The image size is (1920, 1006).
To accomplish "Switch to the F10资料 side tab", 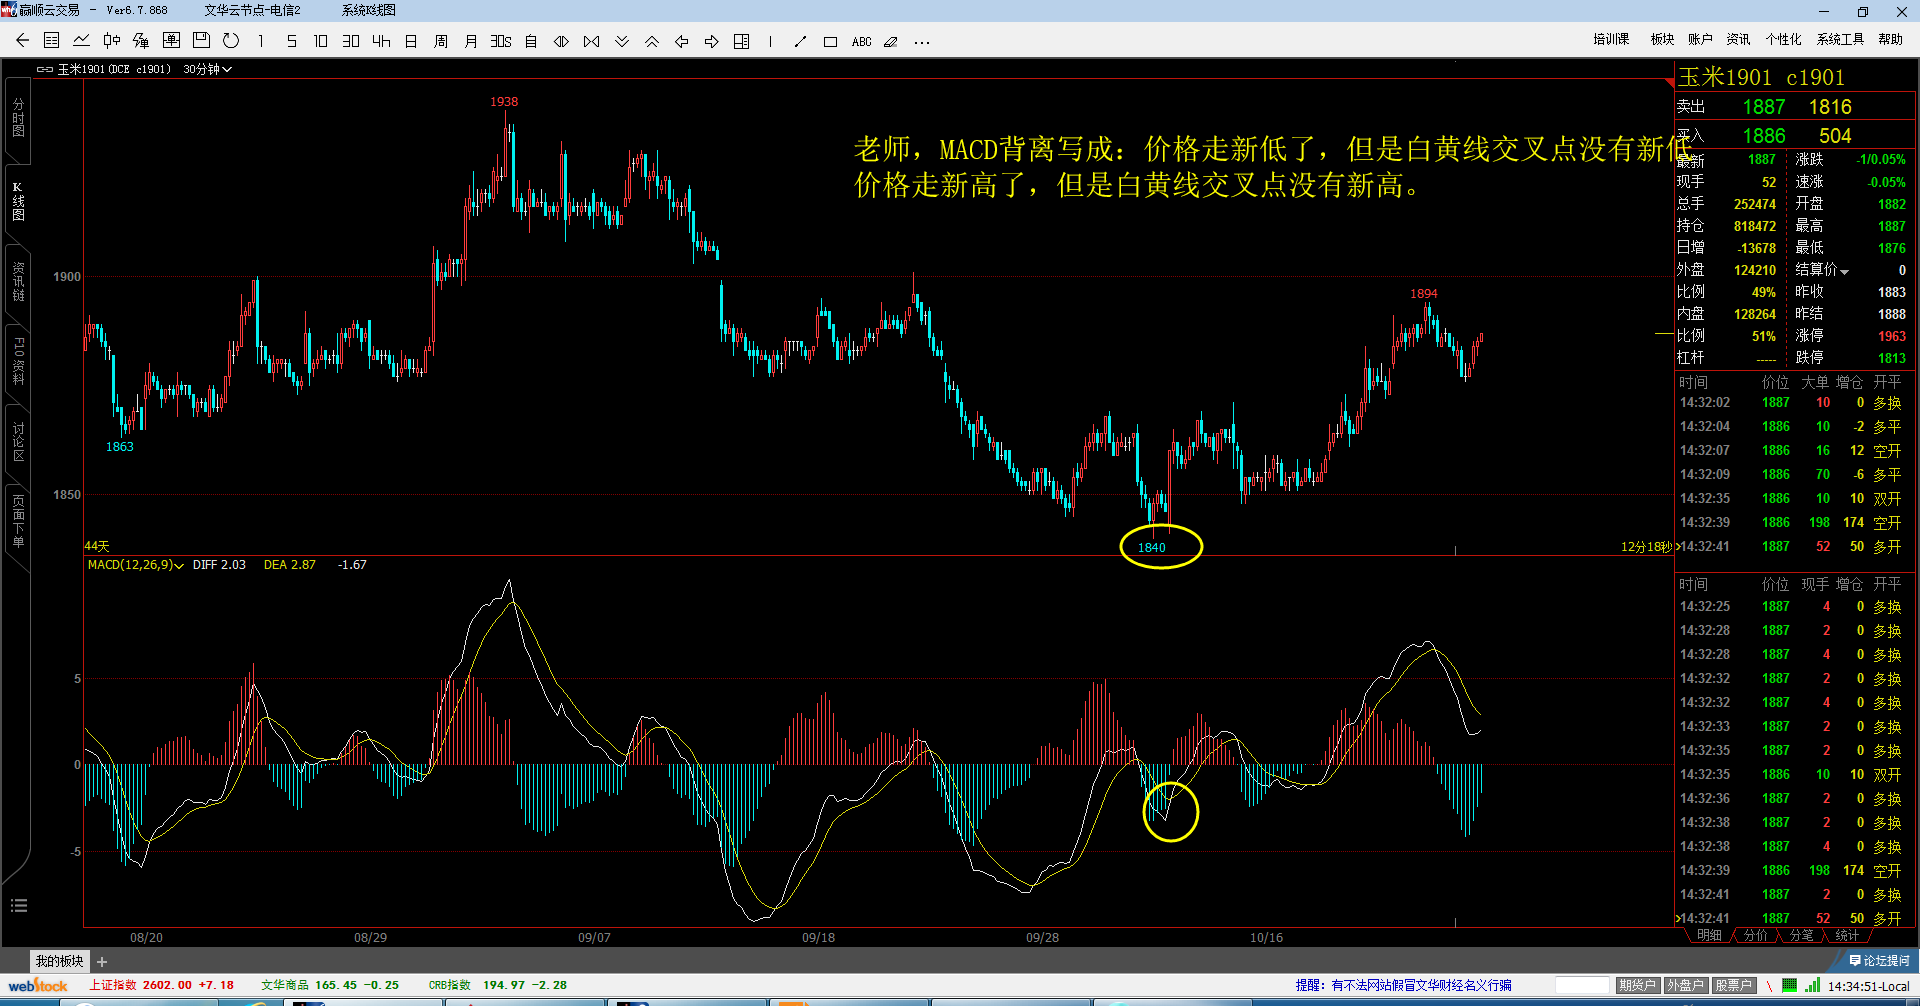I will 18,361.
